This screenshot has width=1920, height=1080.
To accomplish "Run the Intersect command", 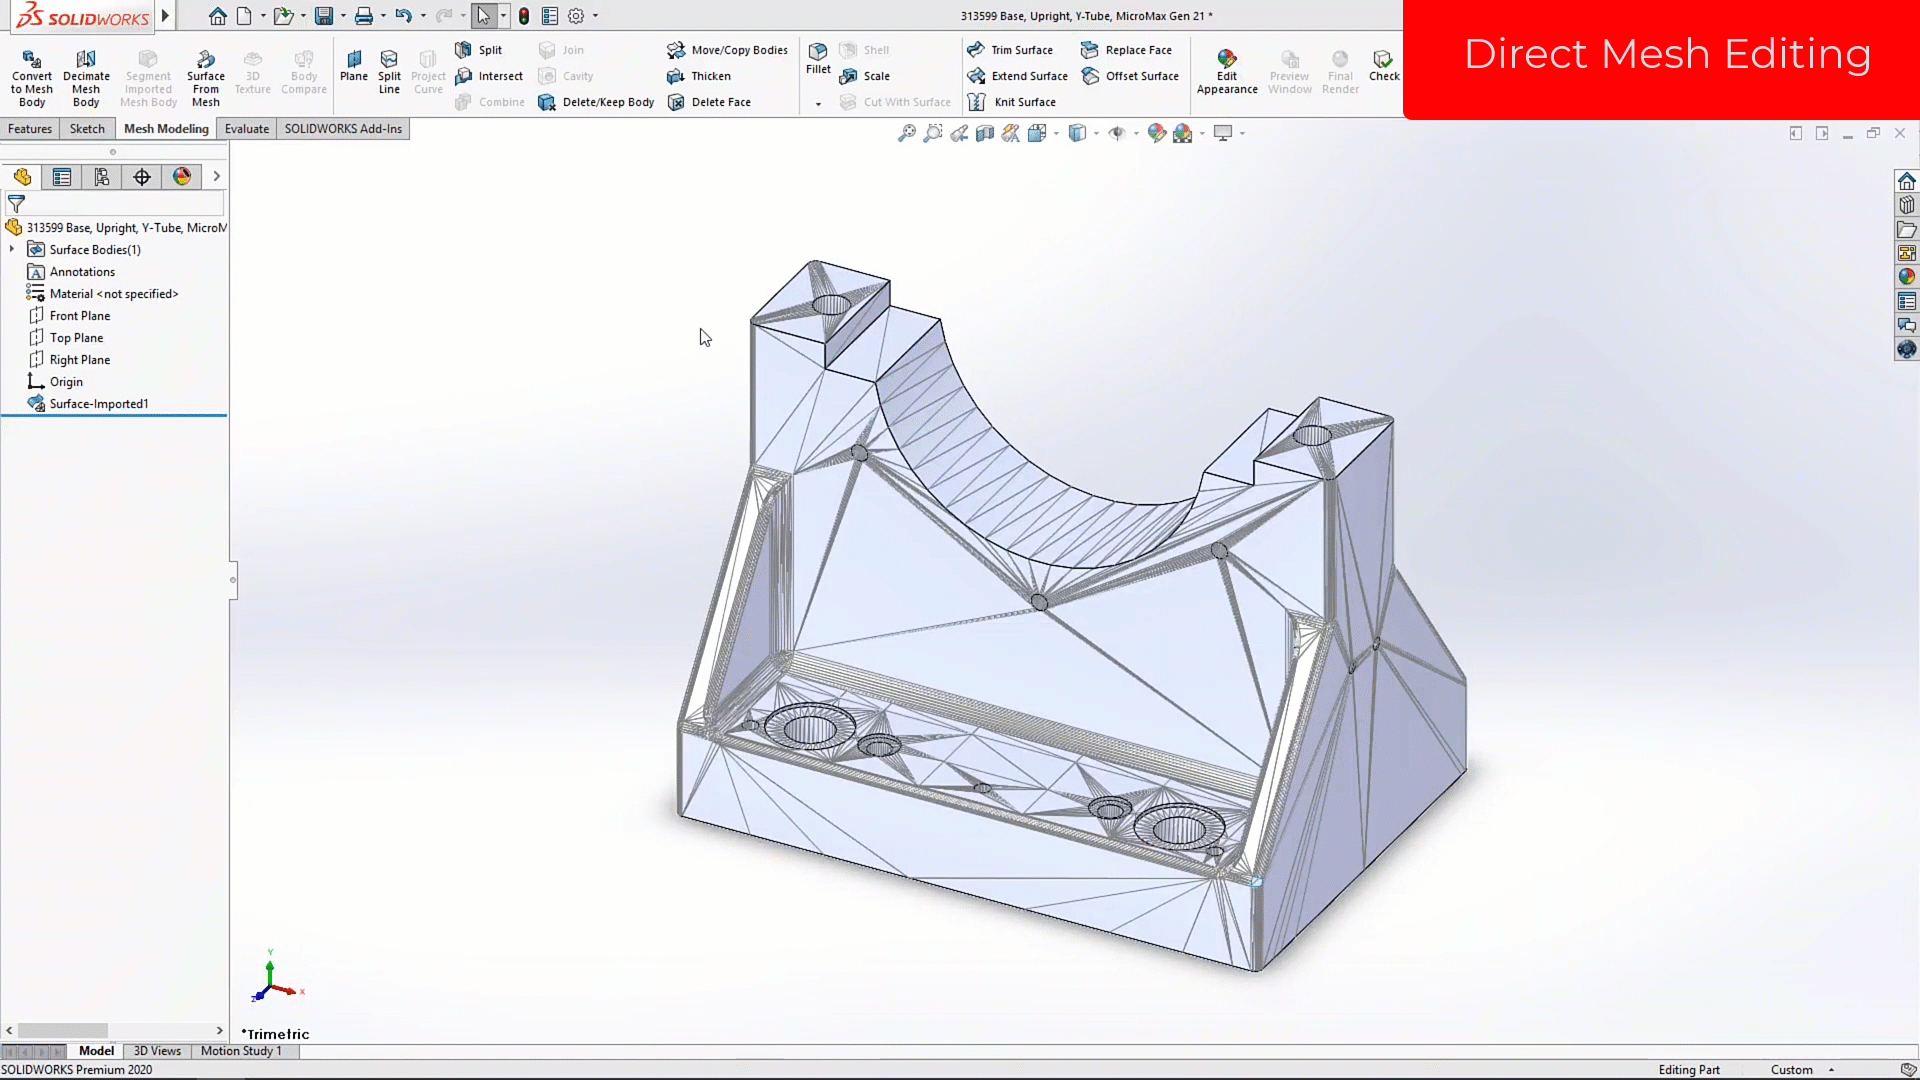I will pyautogui.click(x=488, y=76).
